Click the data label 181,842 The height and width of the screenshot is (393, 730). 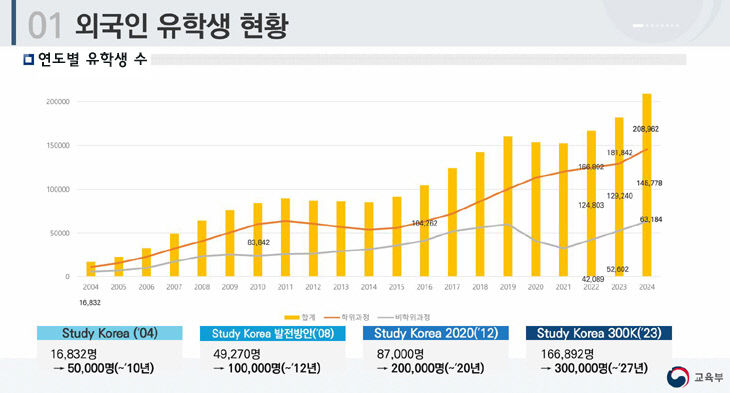point(619,153)
